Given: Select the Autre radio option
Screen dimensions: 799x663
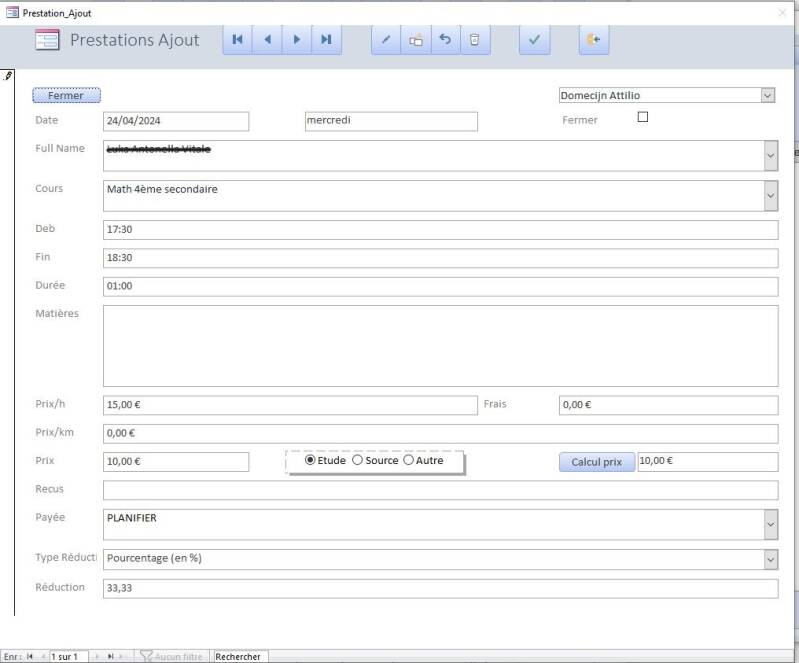Looking at the screenshot, I should coord(408,460).
